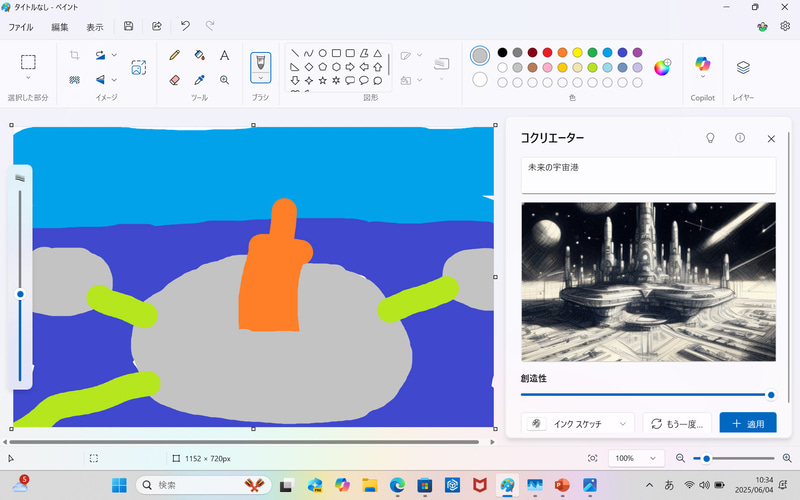Click the brush size slider handle
The height and width of the screenshot is (500, 800).
point(20,294)
